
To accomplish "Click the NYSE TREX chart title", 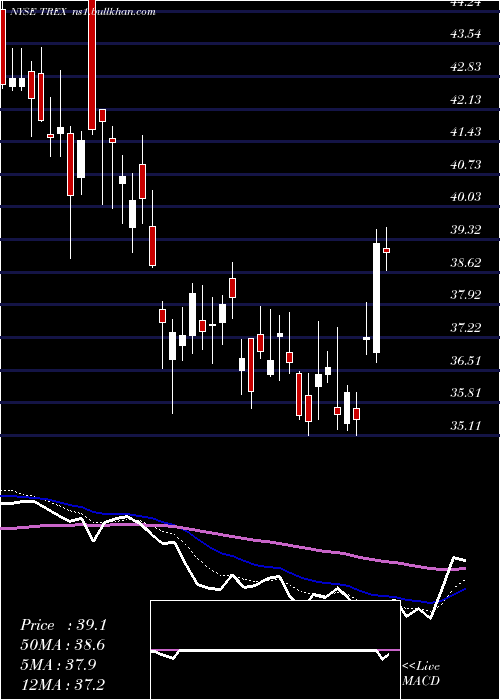I will click(81, 12).
